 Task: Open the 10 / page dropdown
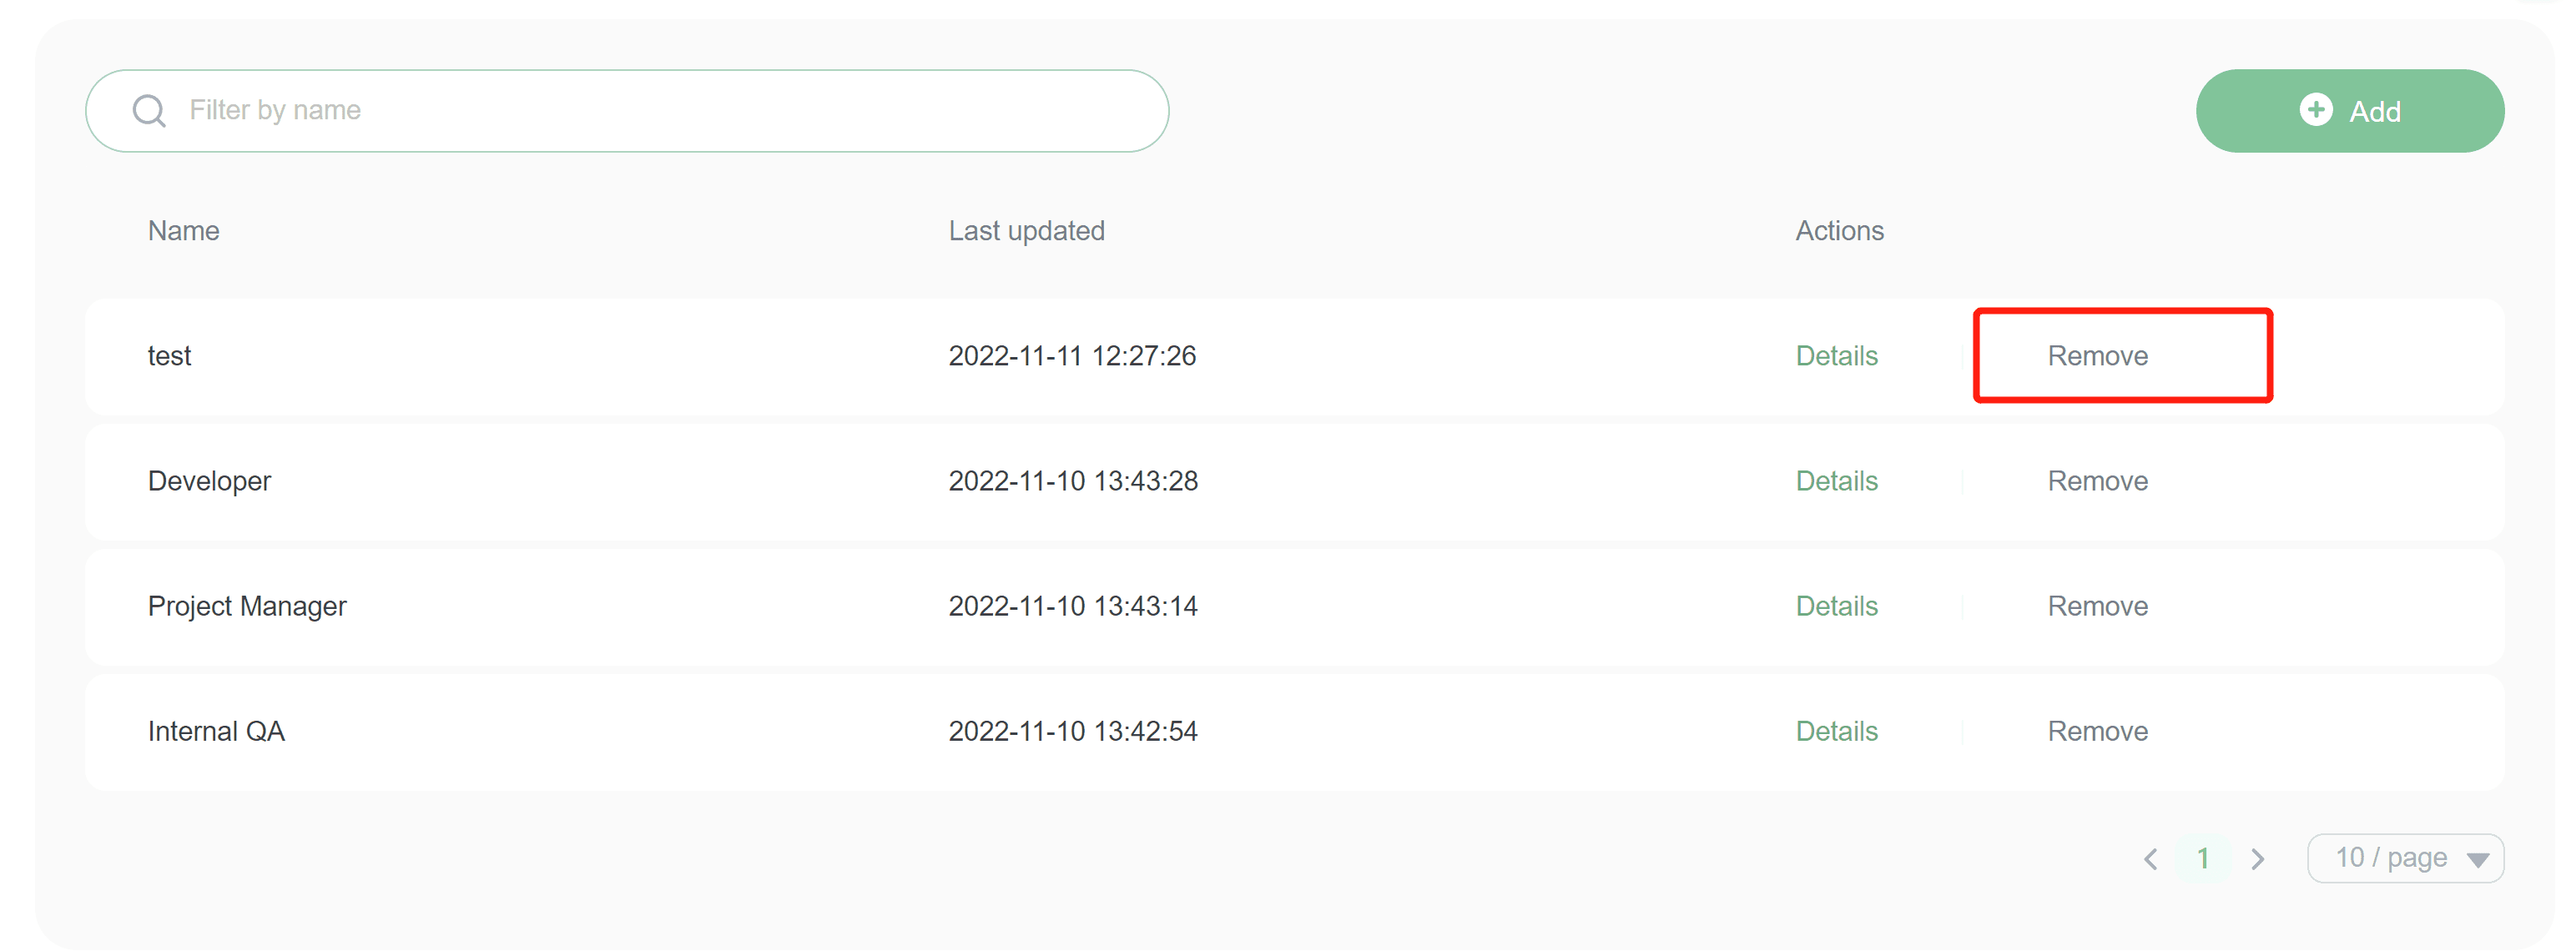point(2404,859)
